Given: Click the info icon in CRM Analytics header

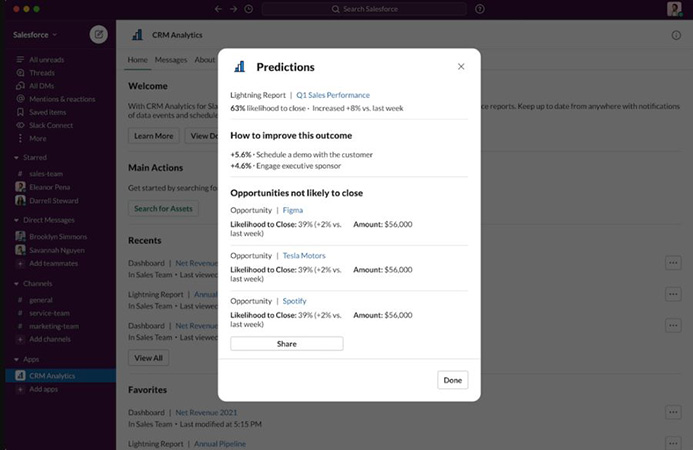Looking at the screenshot, I should (676, 35).
